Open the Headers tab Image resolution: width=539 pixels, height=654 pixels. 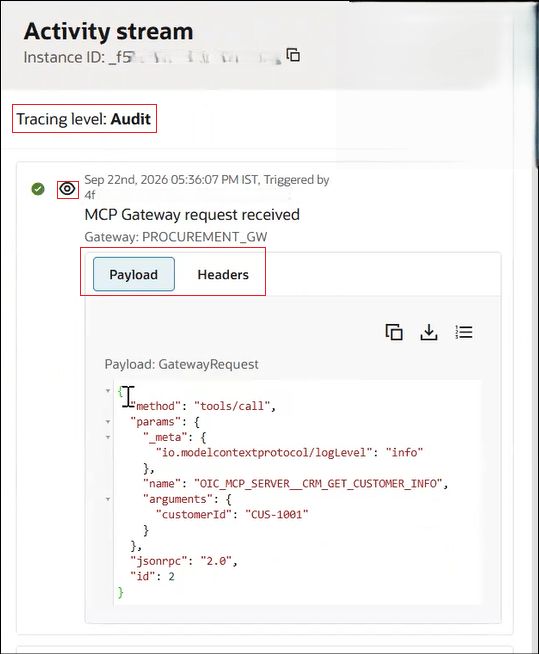pyautogui.click(x=223, y=274)
